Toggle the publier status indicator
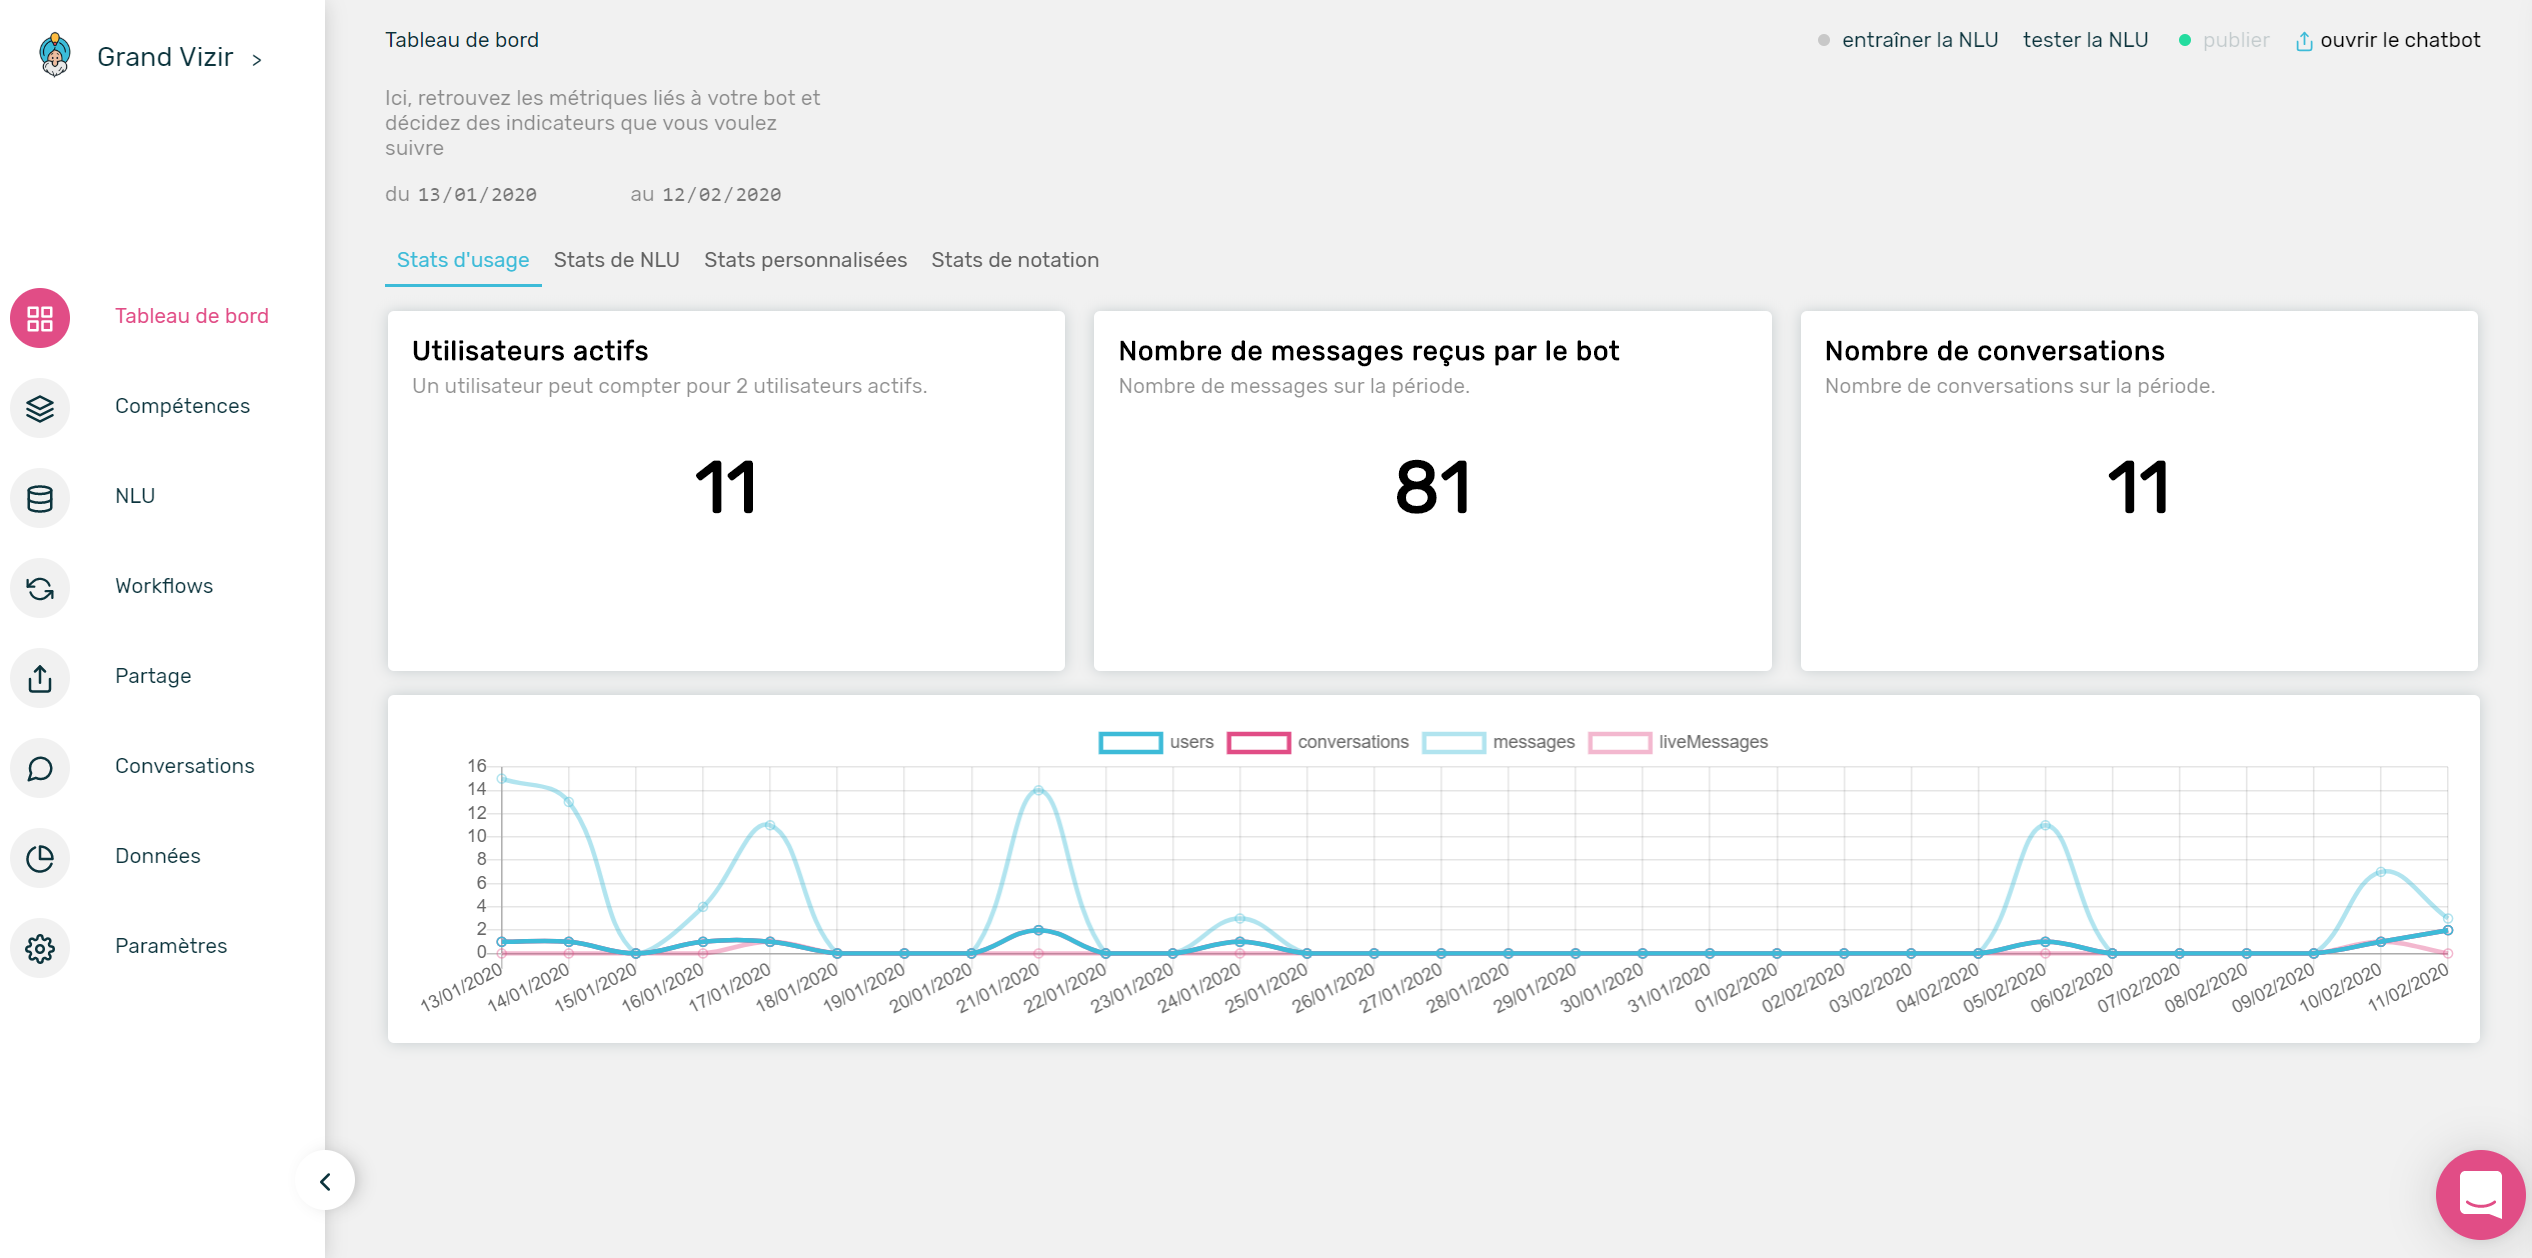The height and width of the screenshot is (1258, 2532). click(x=2191, y=40)
